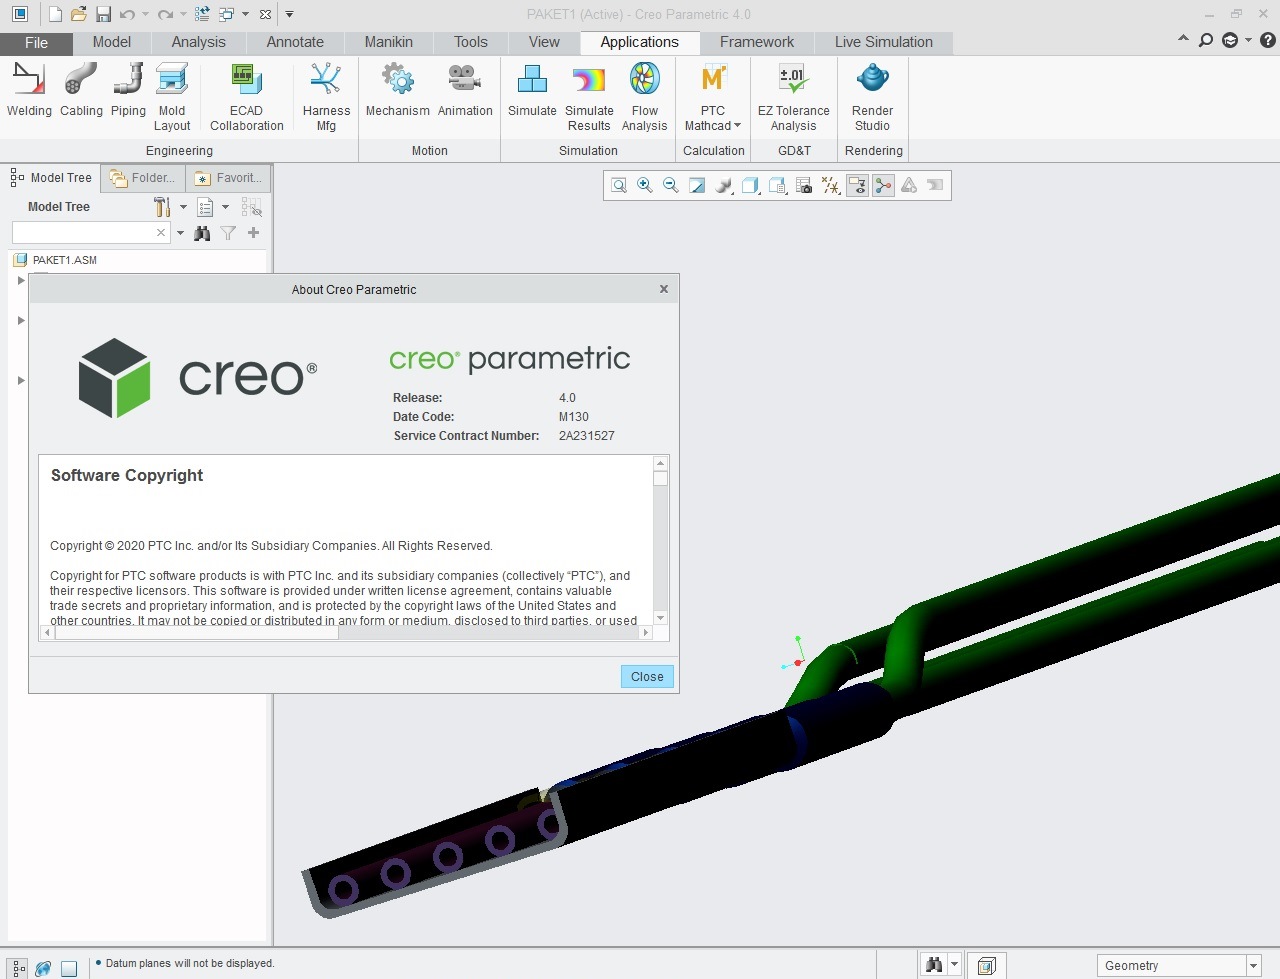Click the Redo arrow
This screenshot has height=979, width=1280.
(165, 14)
